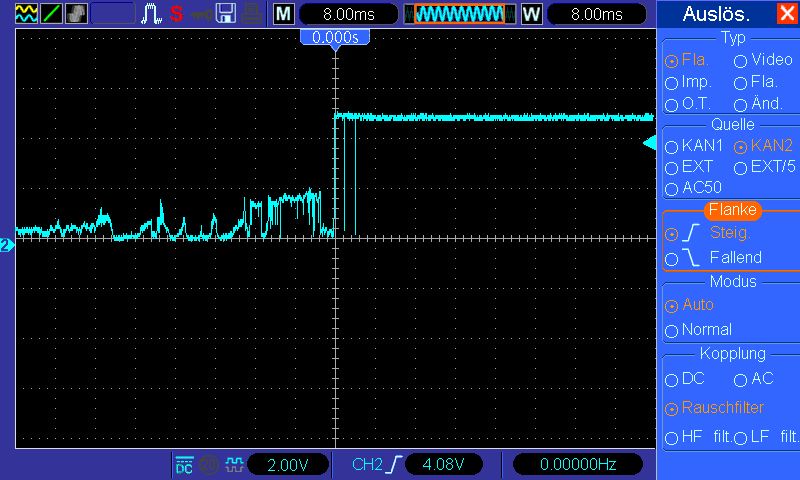
Task: Set trigger mode to Auto
Action: pos(689,305)
